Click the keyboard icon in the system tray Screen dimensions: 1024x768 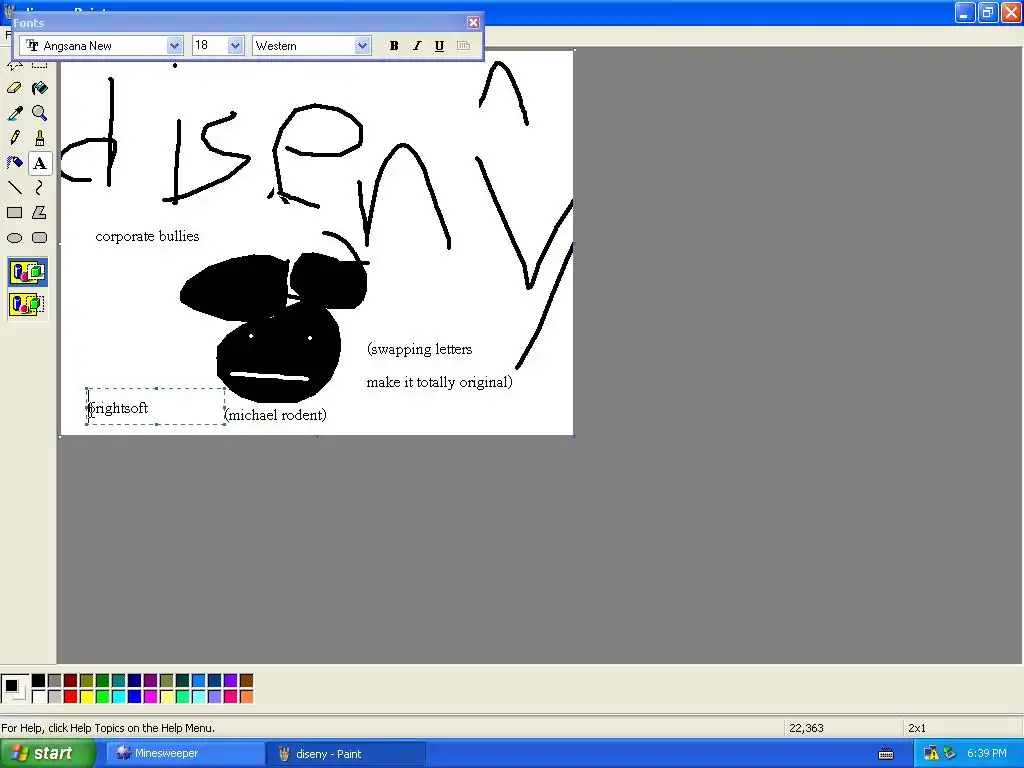click(886, 754)
